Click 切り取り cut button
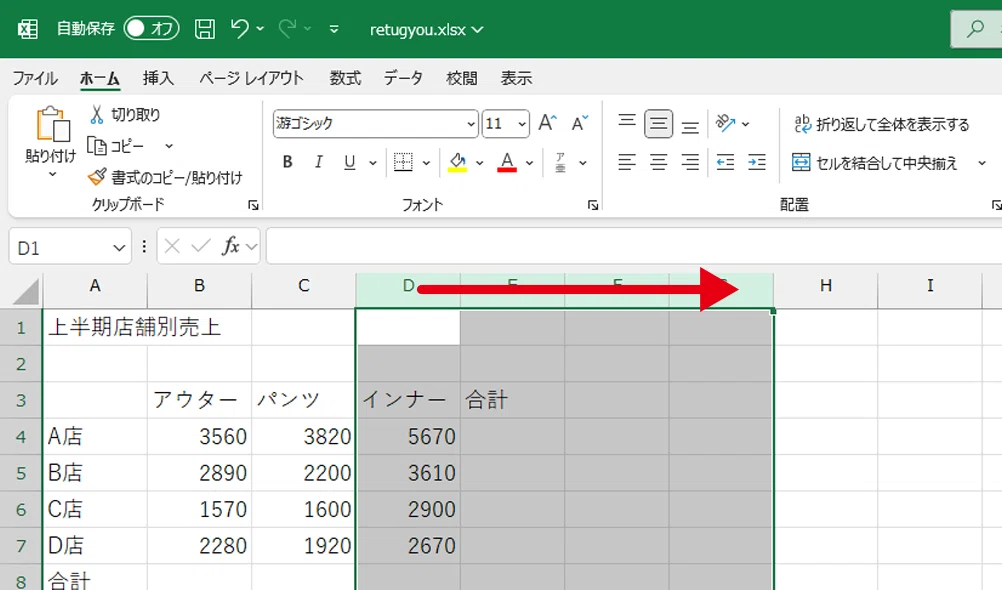Image resolution: width=1002 pixels, height=590 pixels. tap(125, 114)
